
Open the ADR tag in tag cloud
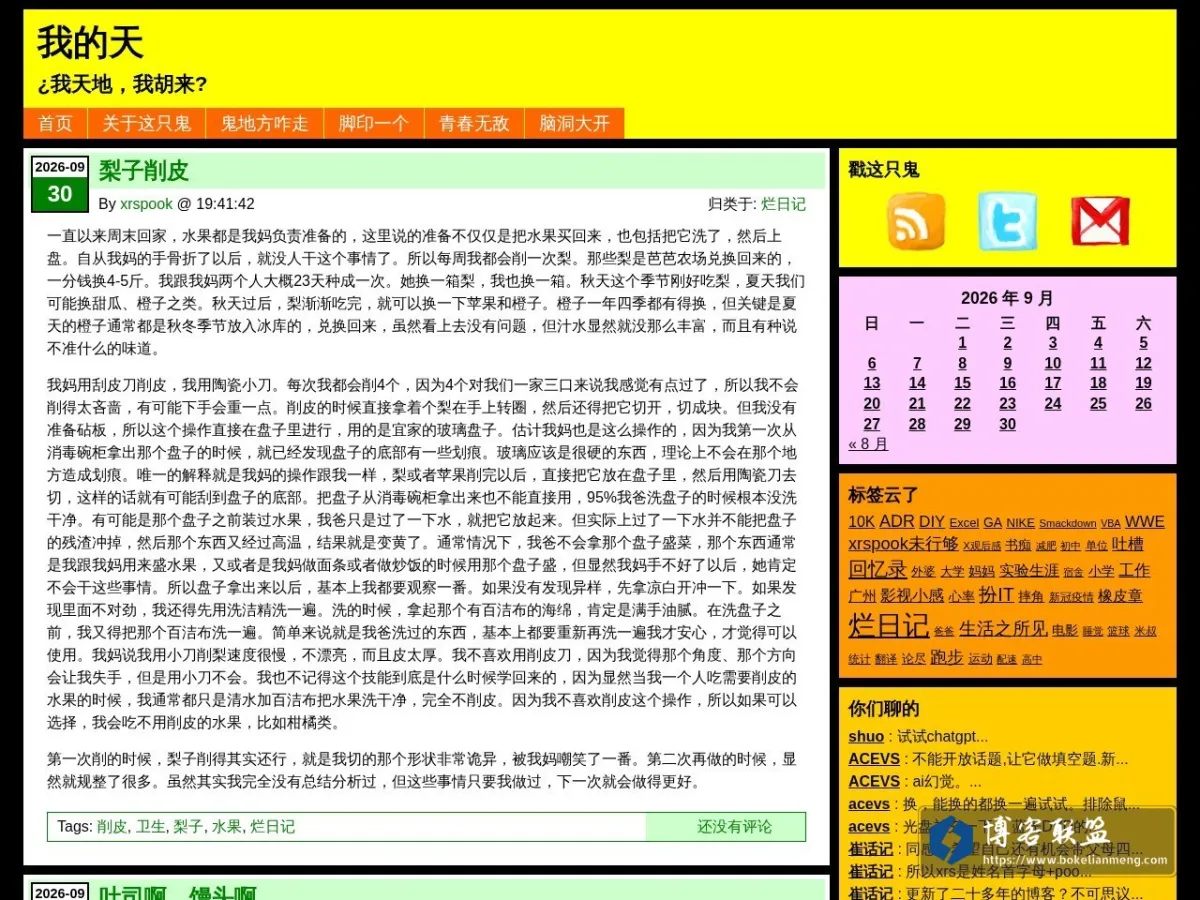click(x=896, y=521)
